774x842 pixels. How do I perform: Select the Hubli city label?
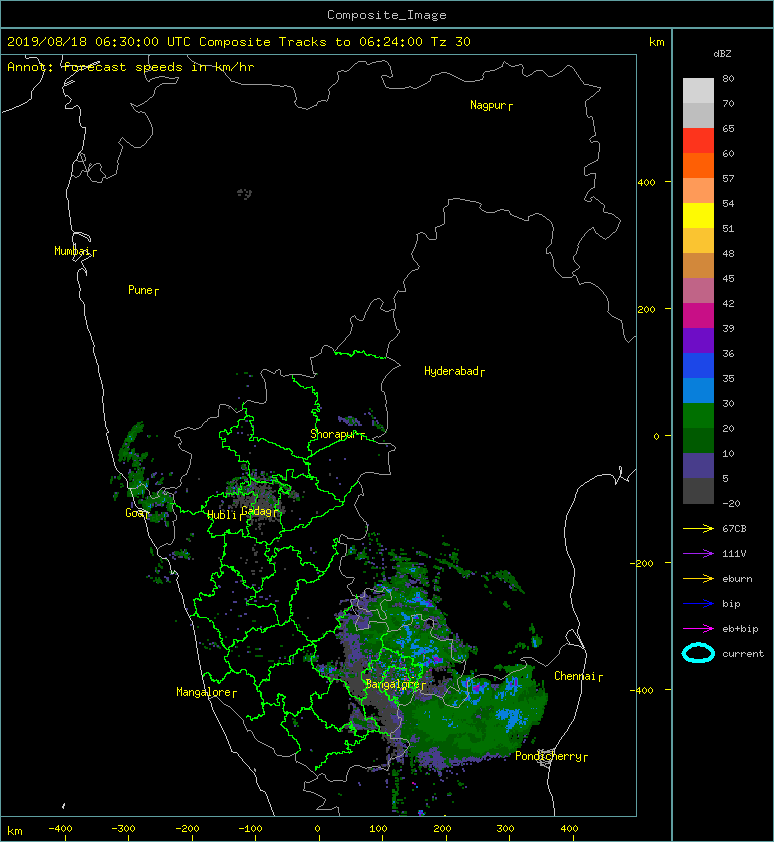coord(222,515)
